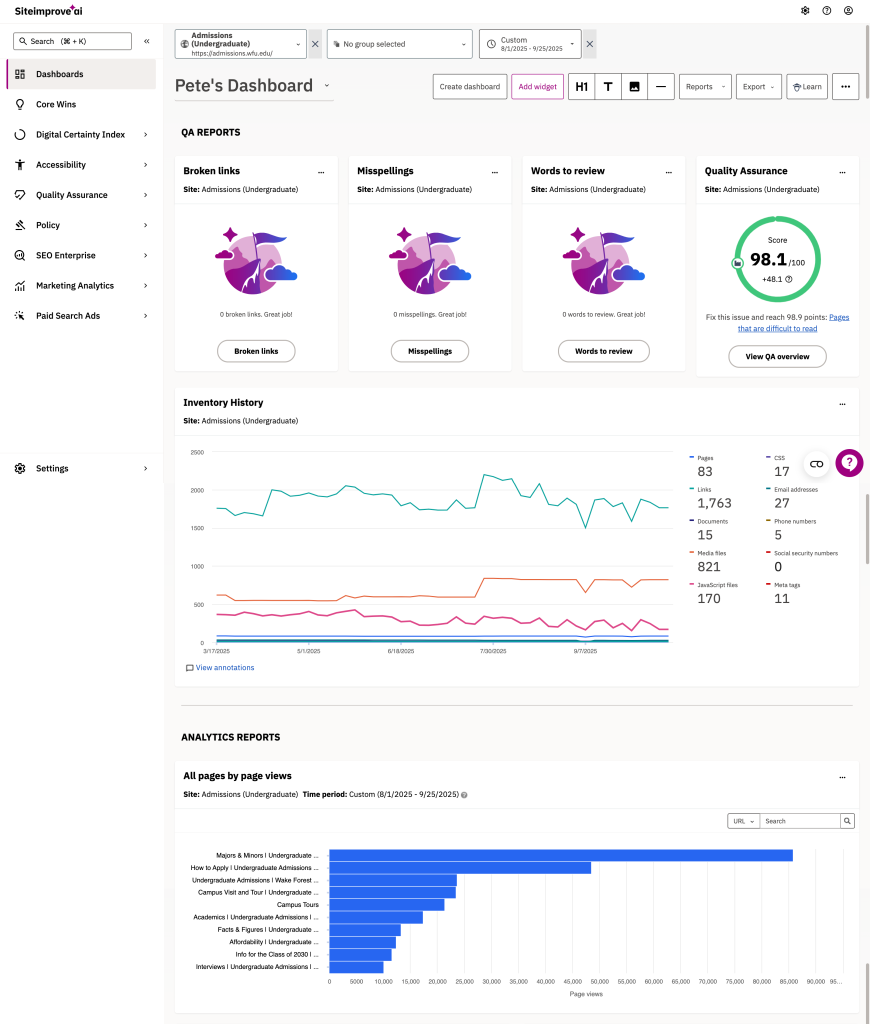Collapse the sidebar with double-chevron icon
Screen dimensions: 870x1024
coord(147,41)
